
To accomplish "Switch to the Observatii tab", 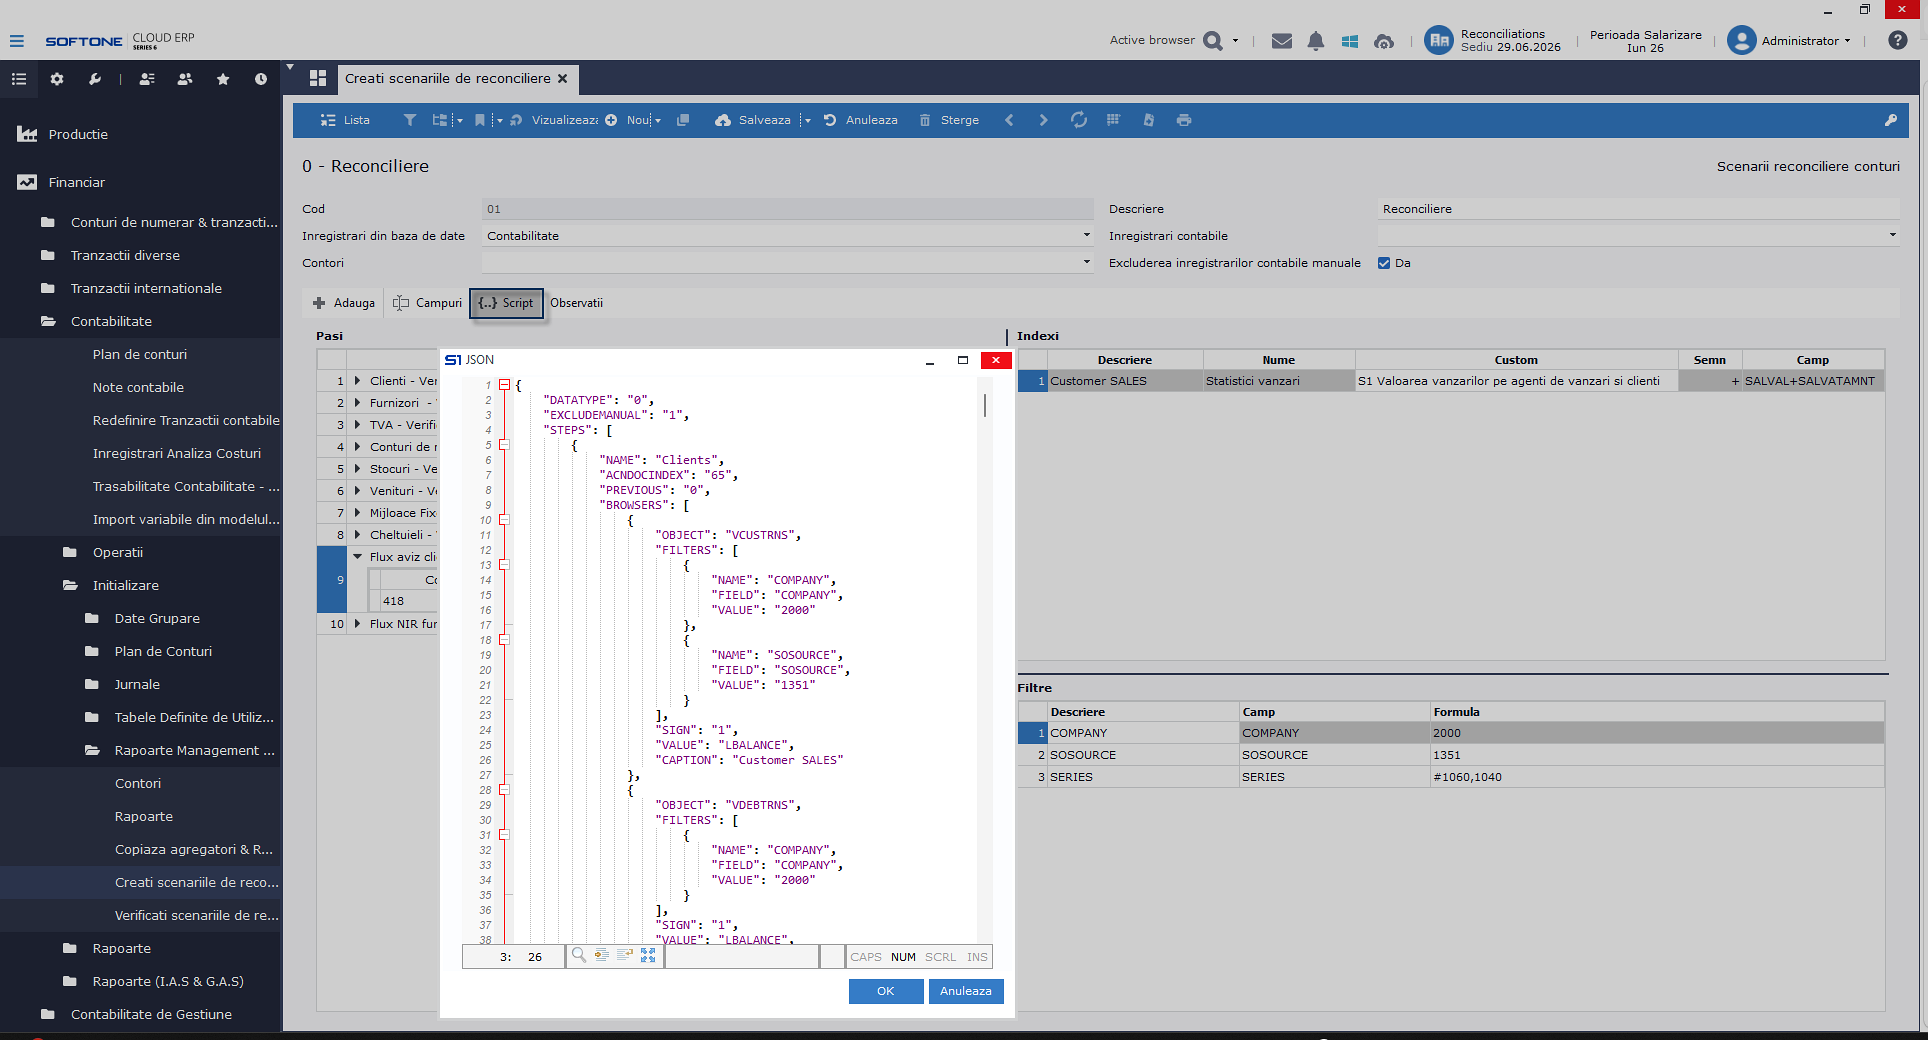I will point(576,303).
